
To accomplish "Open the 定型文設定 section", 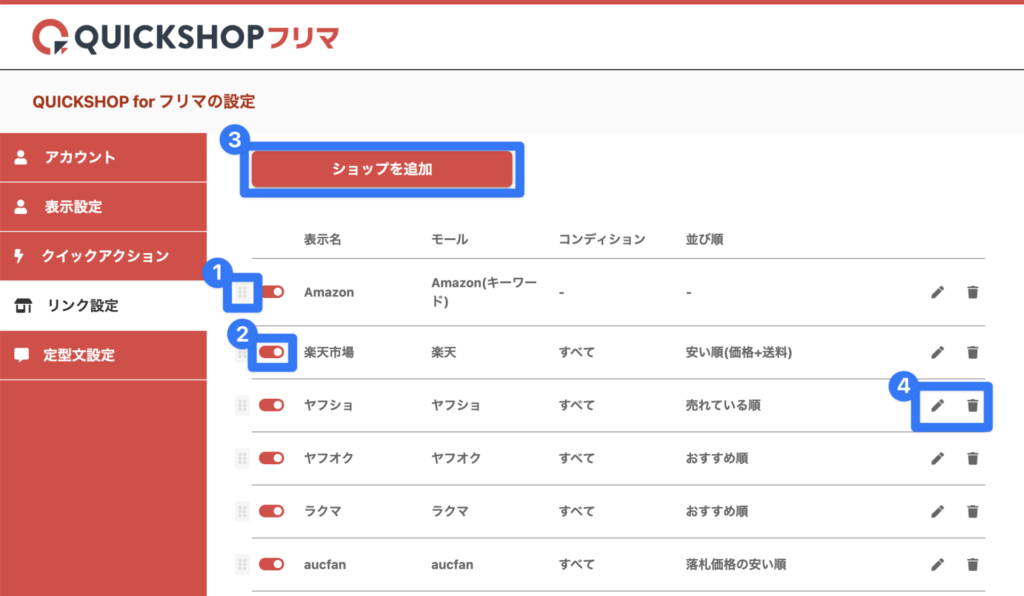I will [103, 355].
